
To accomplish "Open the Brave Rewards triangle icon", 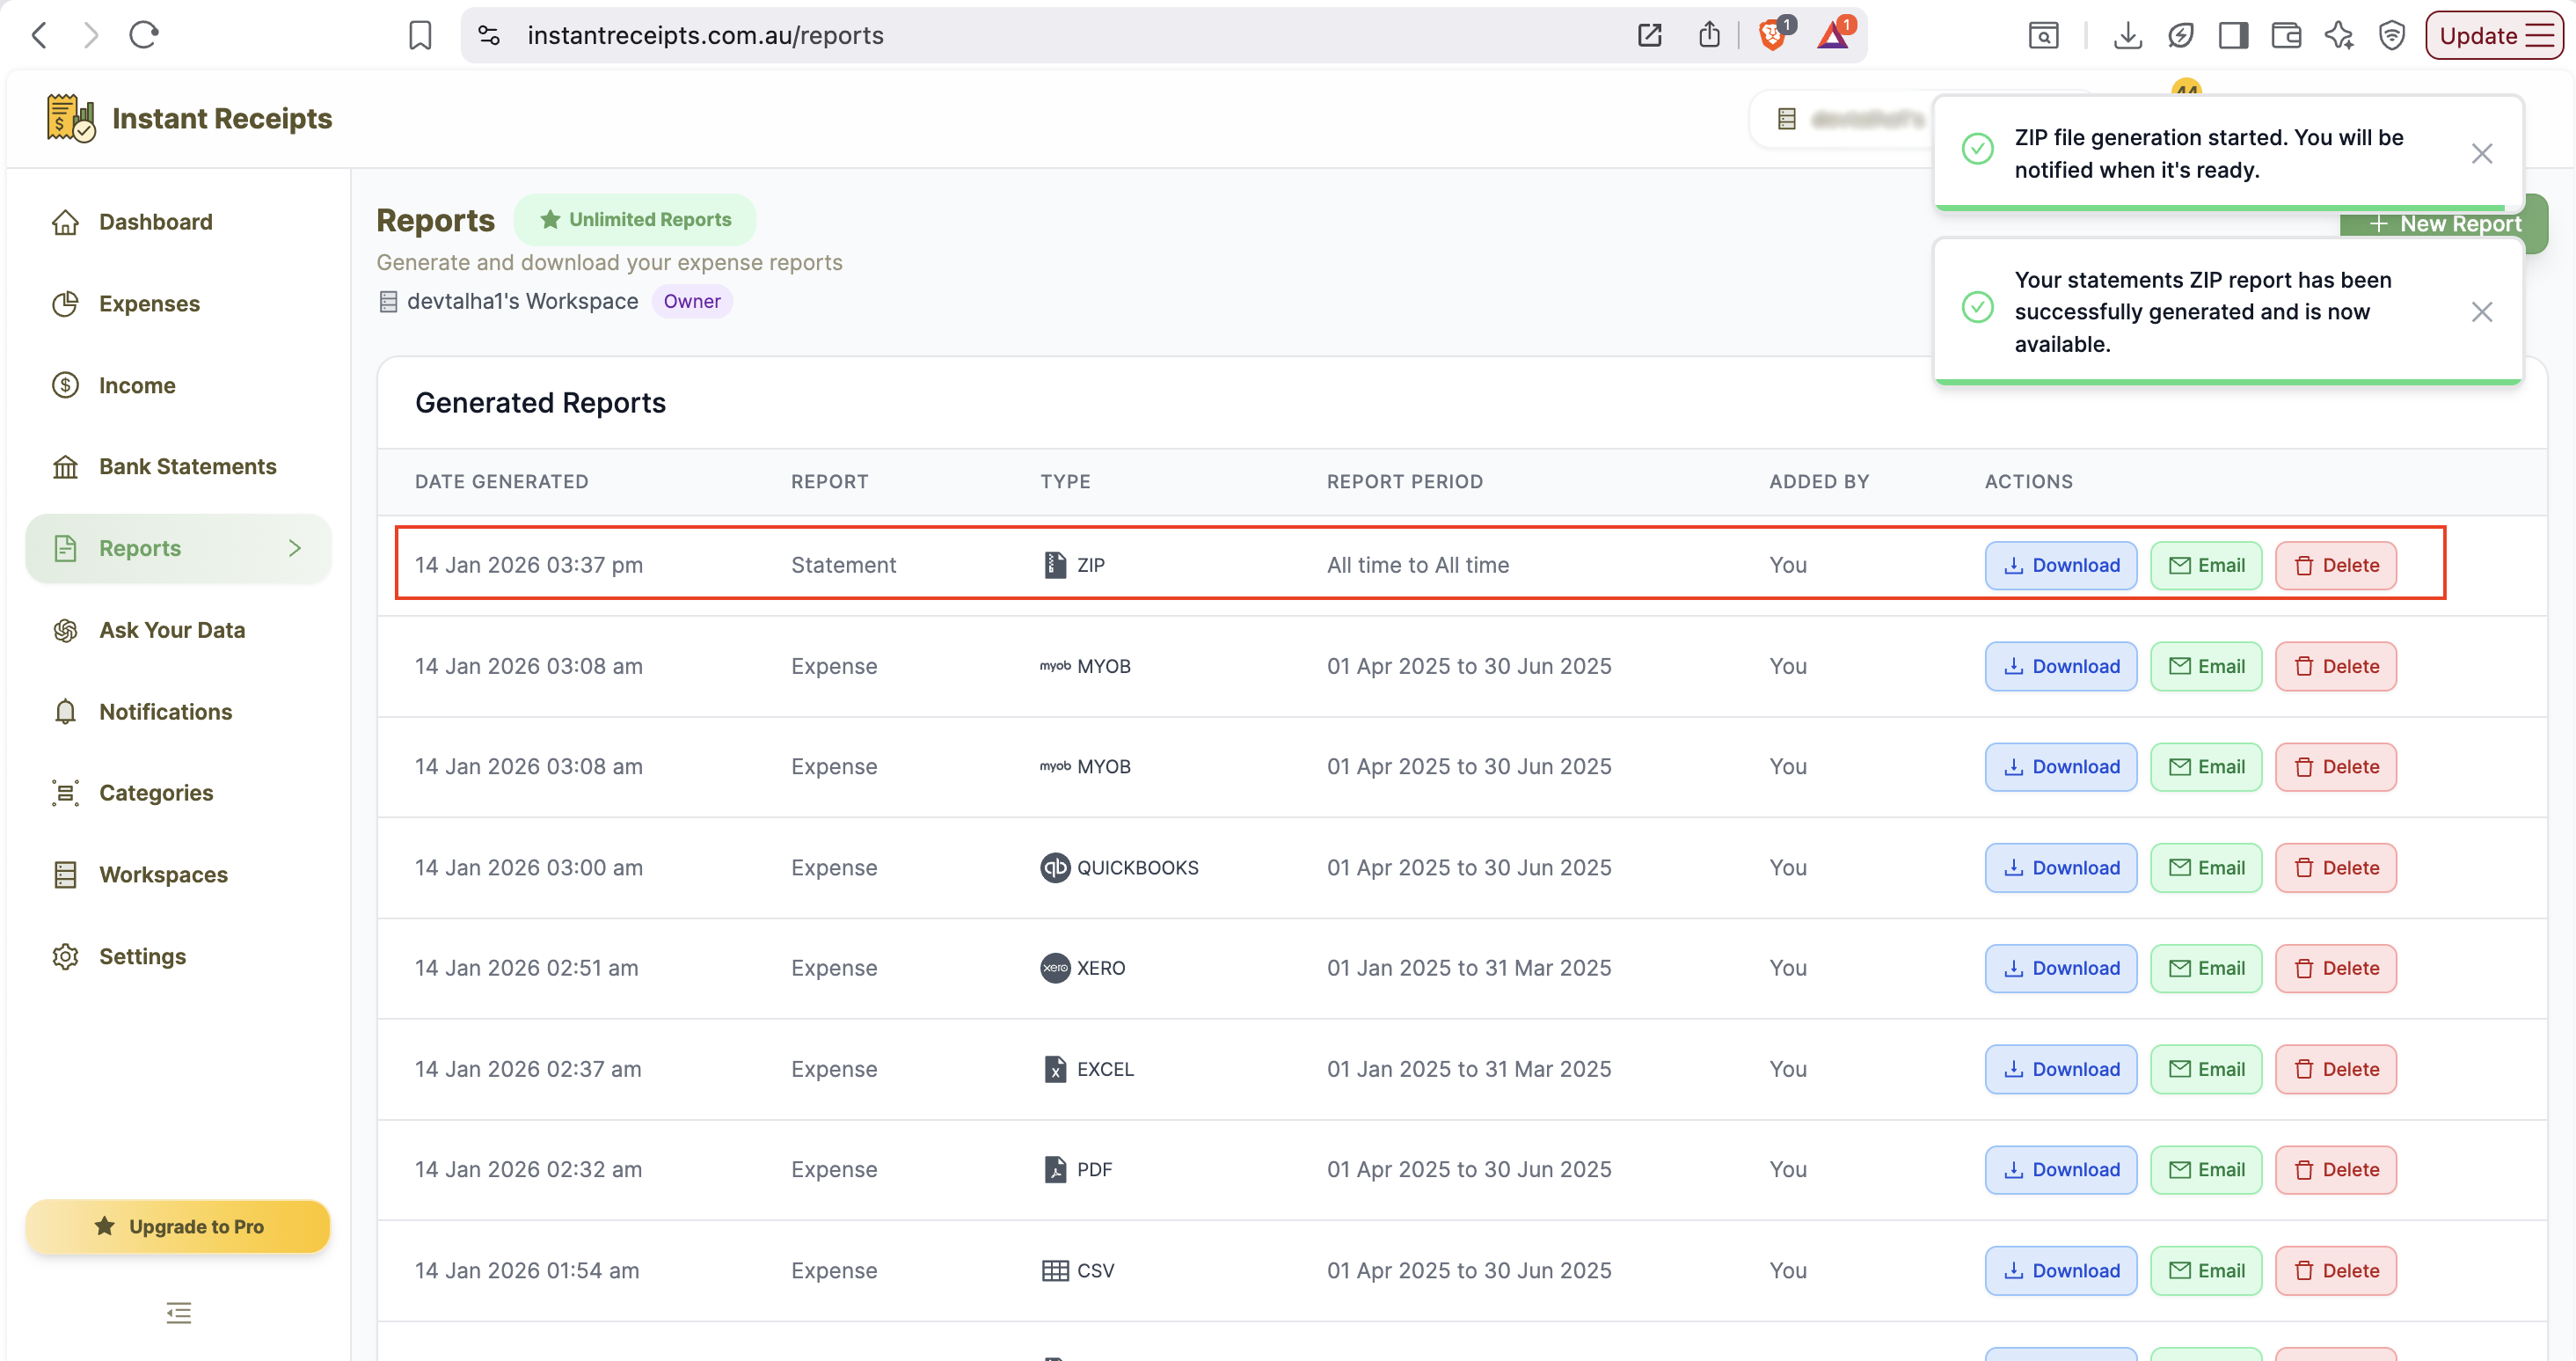I will [1835, 36].
